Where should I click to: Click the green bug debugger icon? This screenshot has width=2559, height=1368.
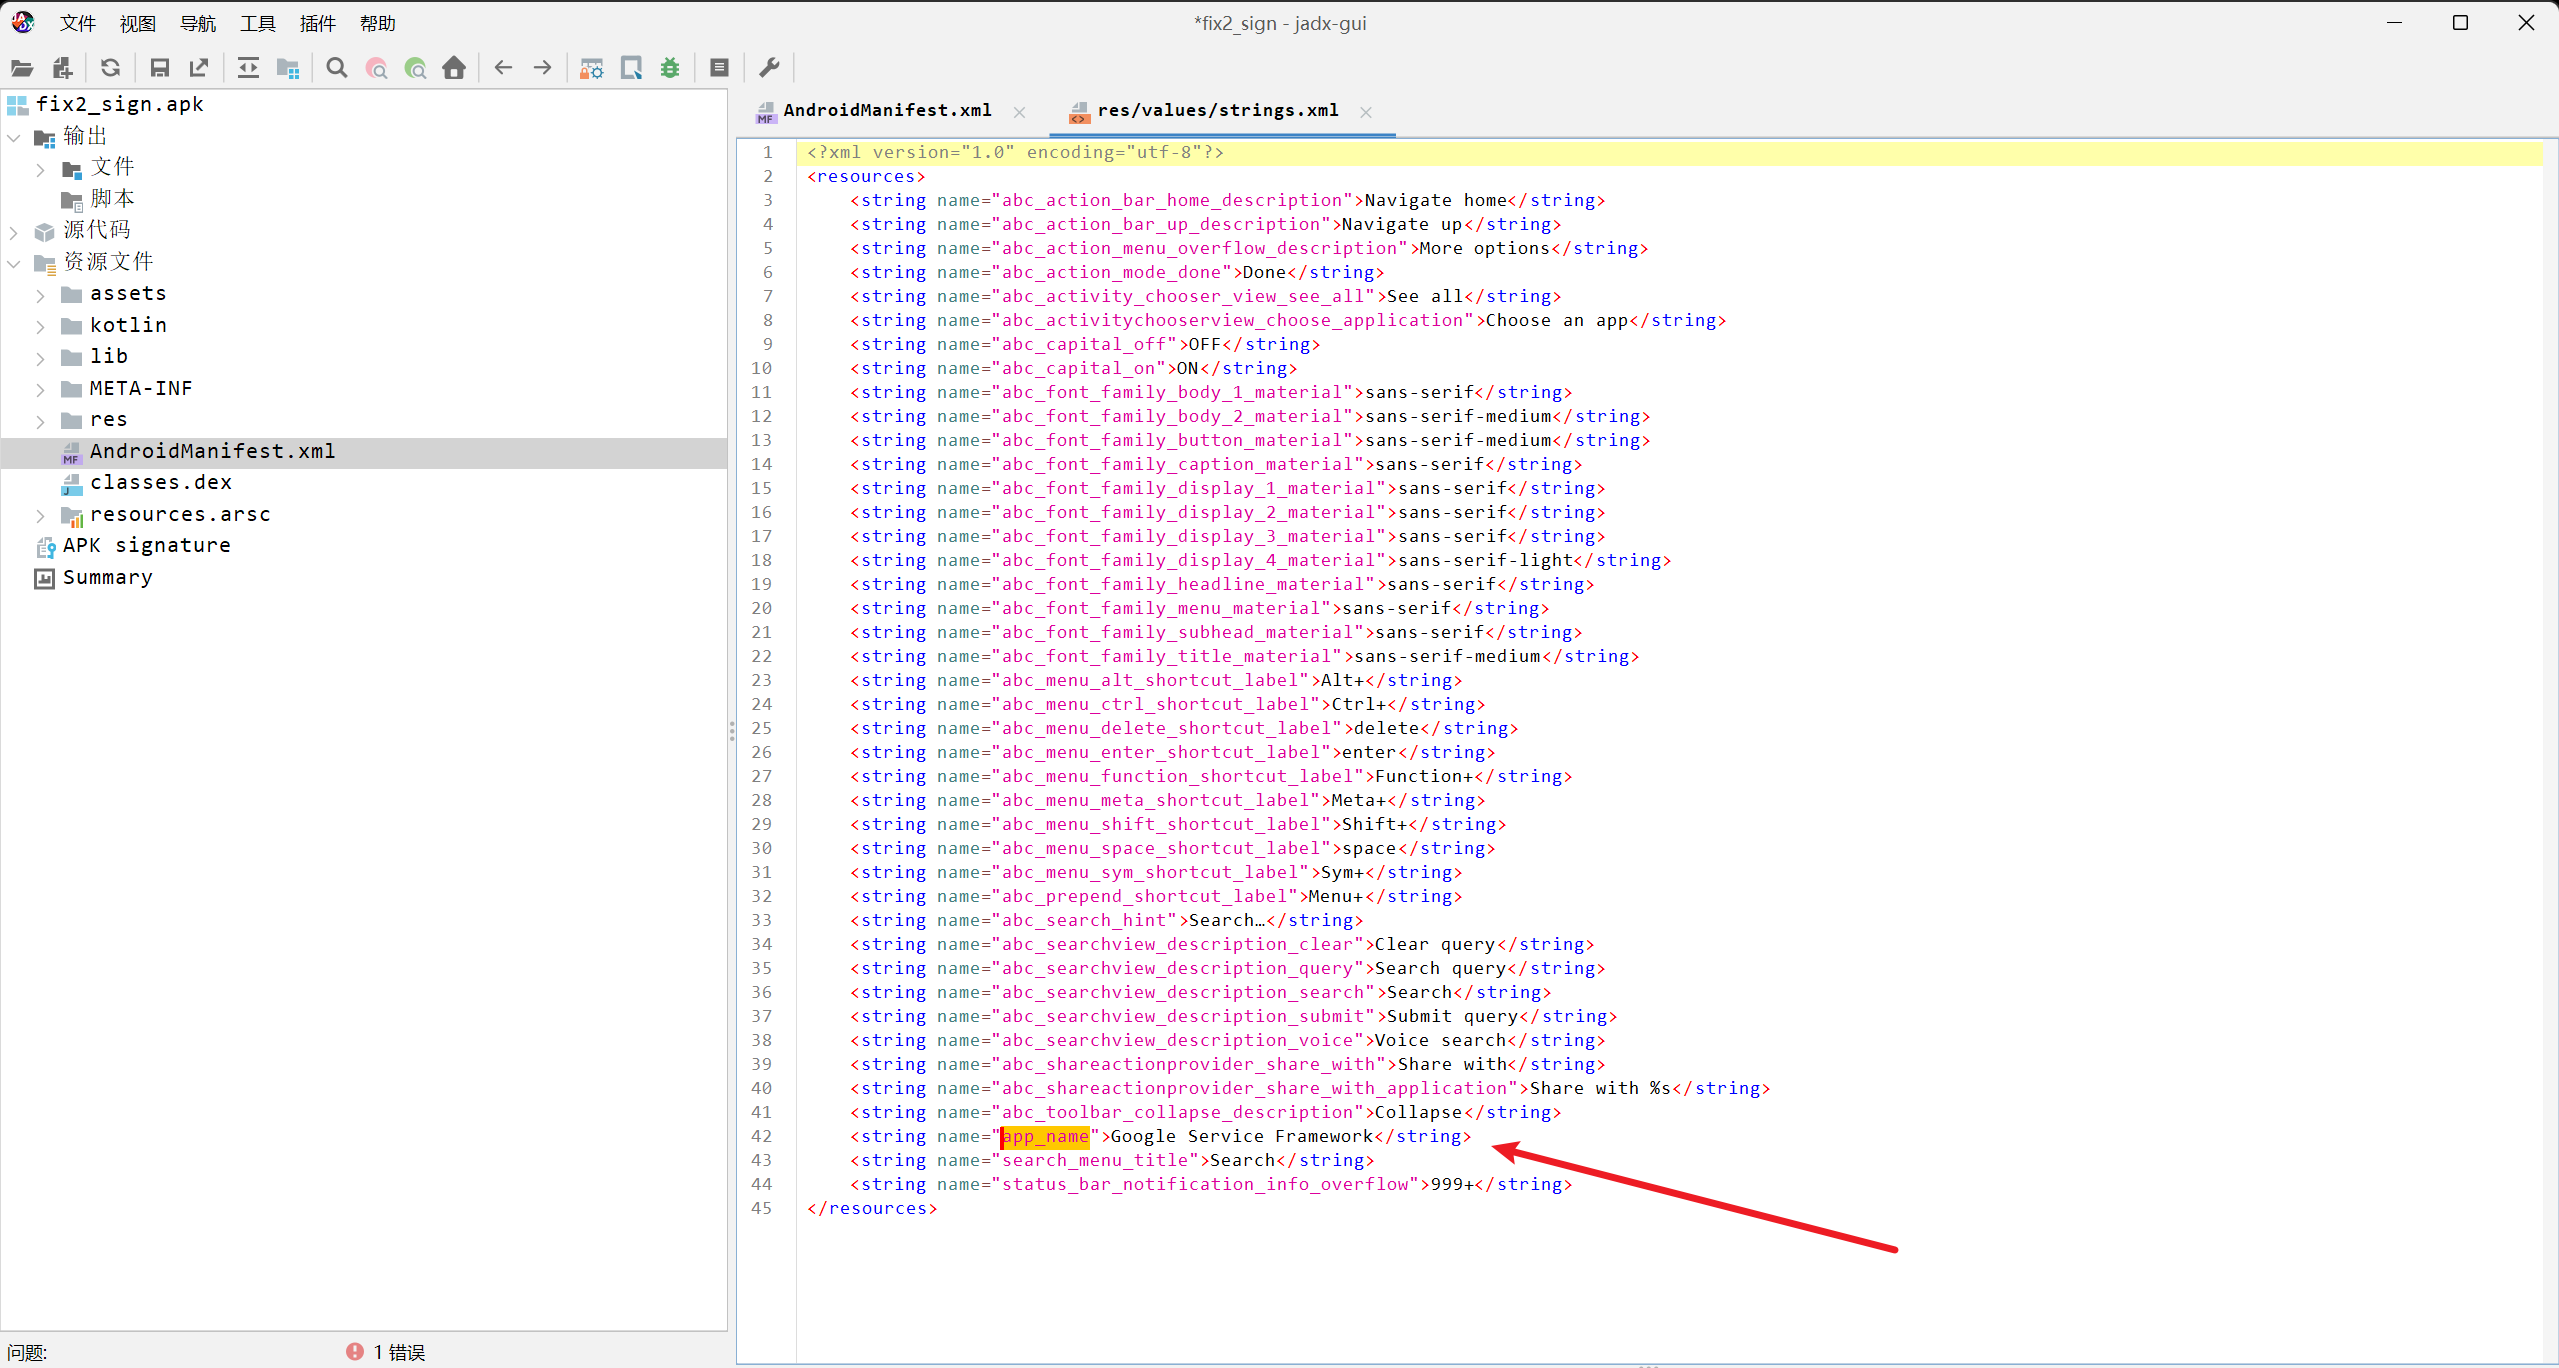[x=670, y=68]
